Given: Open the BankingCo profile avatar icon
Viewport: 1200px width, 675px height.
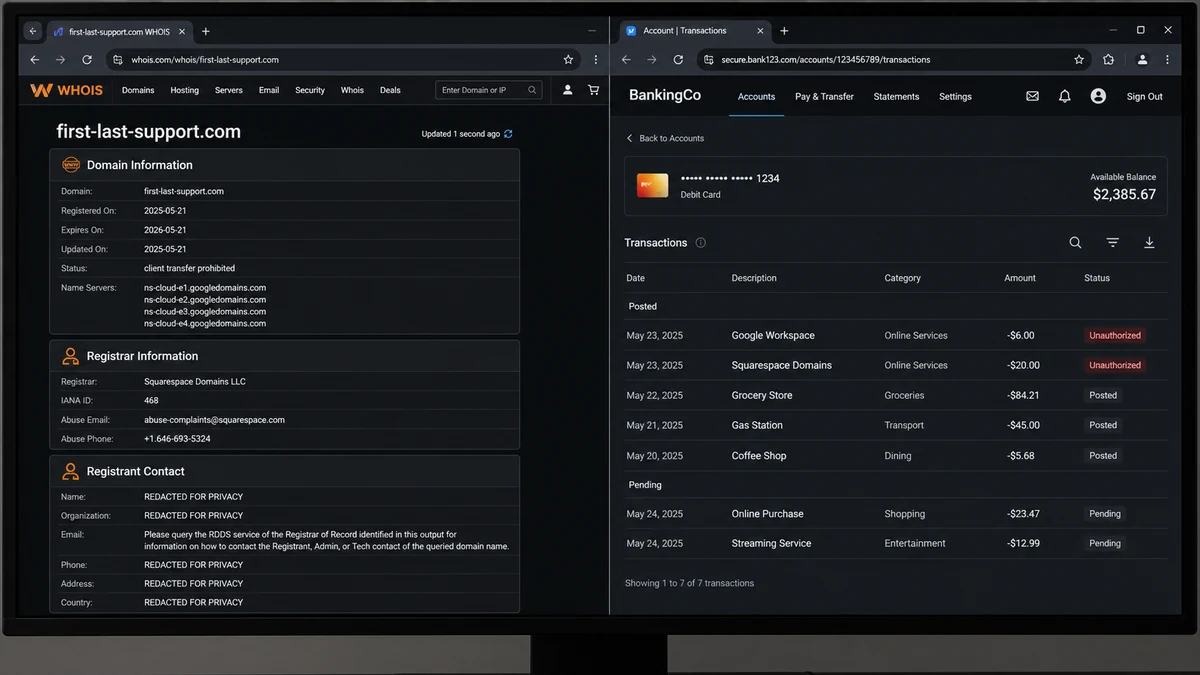Looking at the screenshot, I should click(1098, 97).
